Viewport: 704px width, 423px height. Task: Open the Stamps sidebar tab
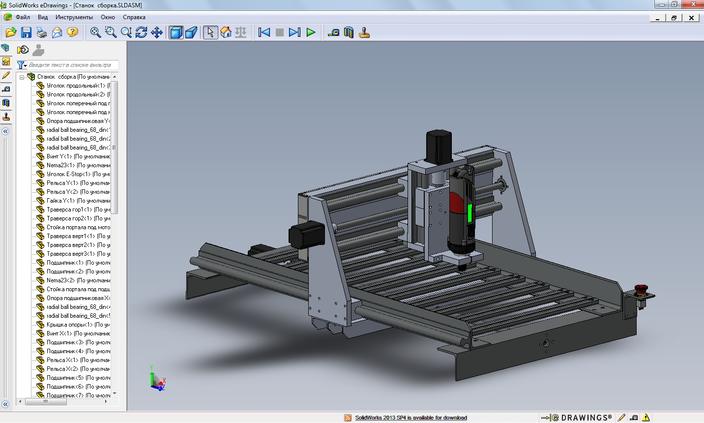(x=6, y=117)
